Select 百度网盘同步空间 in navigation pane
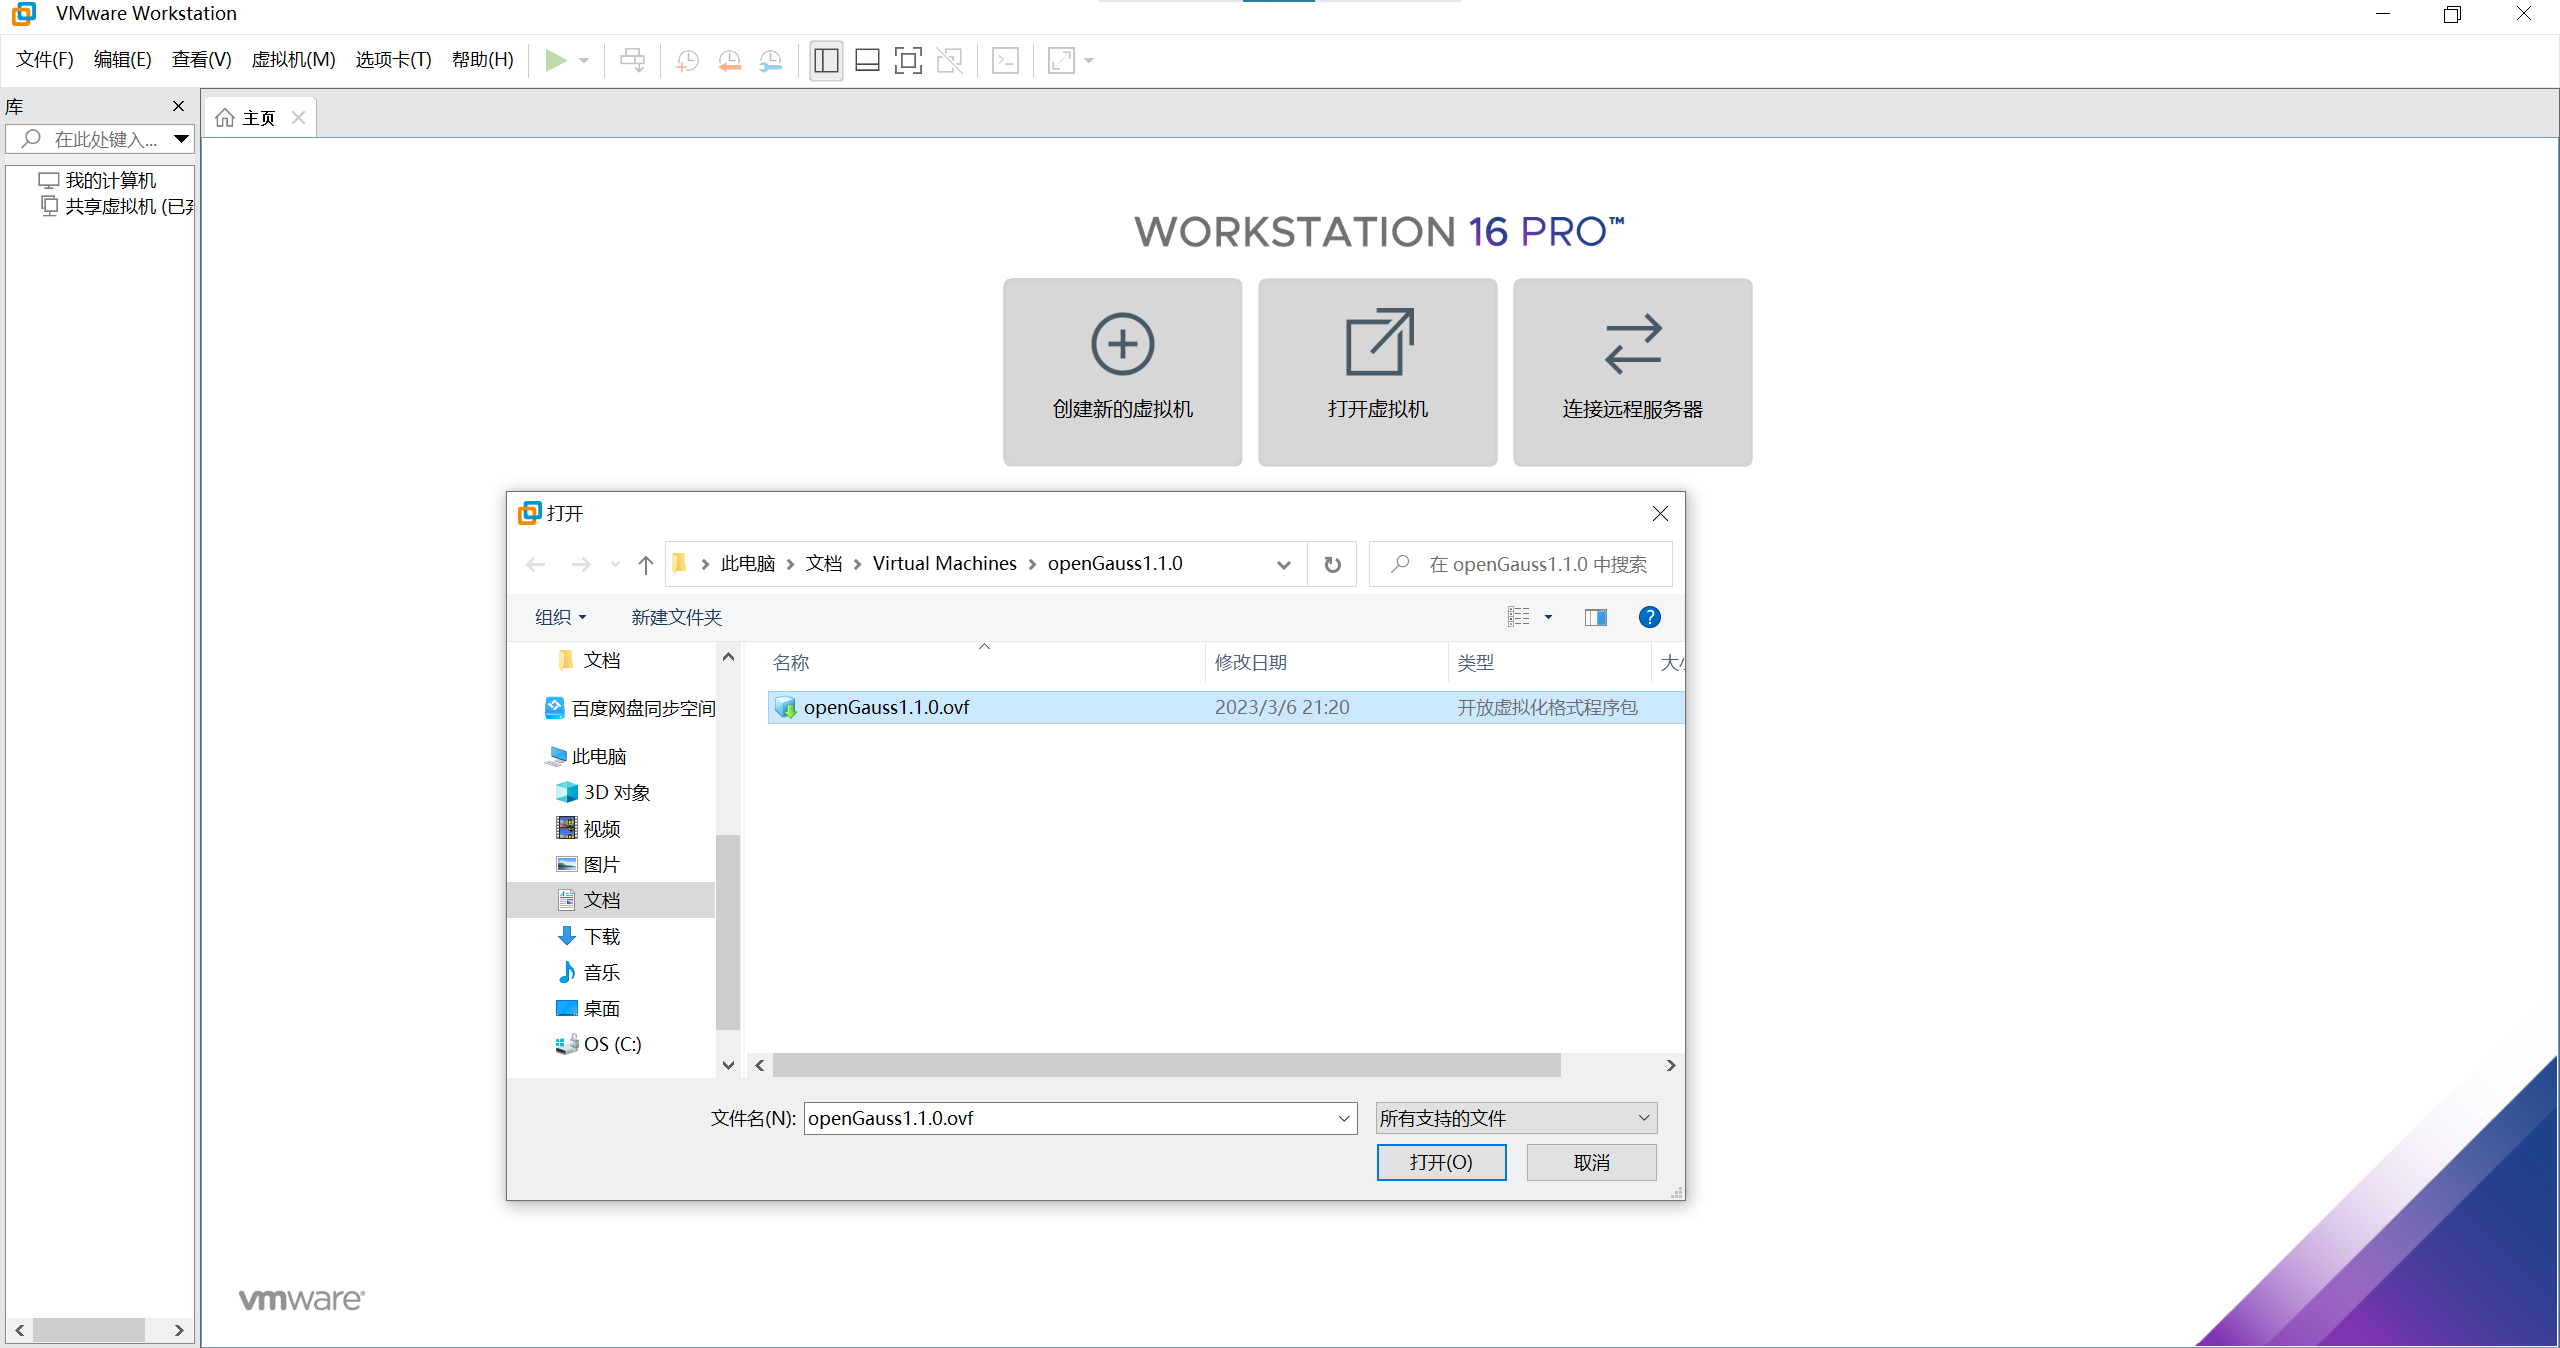Image resolution: width=2560 pixels, height=1348 pixels. 630,708
